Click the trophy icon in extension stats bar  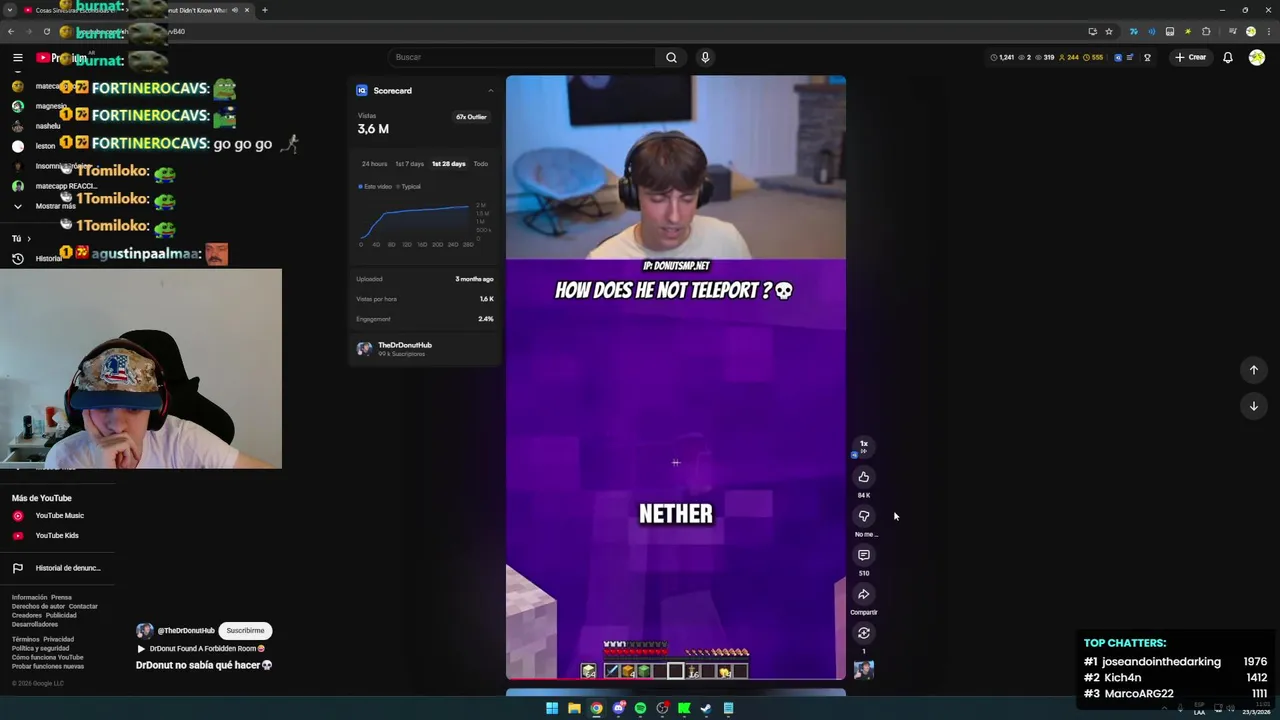click(1147, 57)
